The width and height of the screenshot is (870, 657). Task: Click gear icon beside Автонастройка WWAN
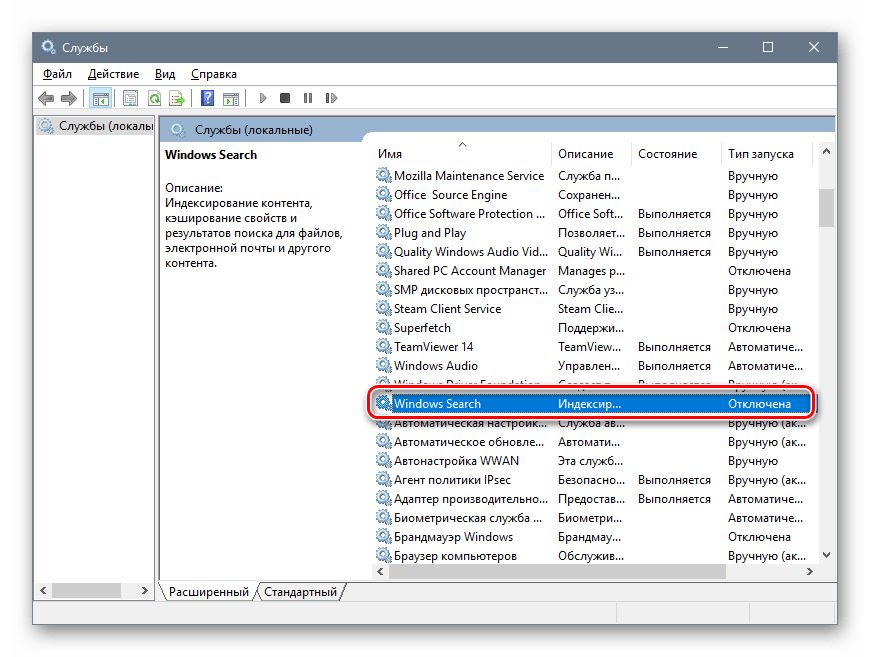(x=383, y=460)
